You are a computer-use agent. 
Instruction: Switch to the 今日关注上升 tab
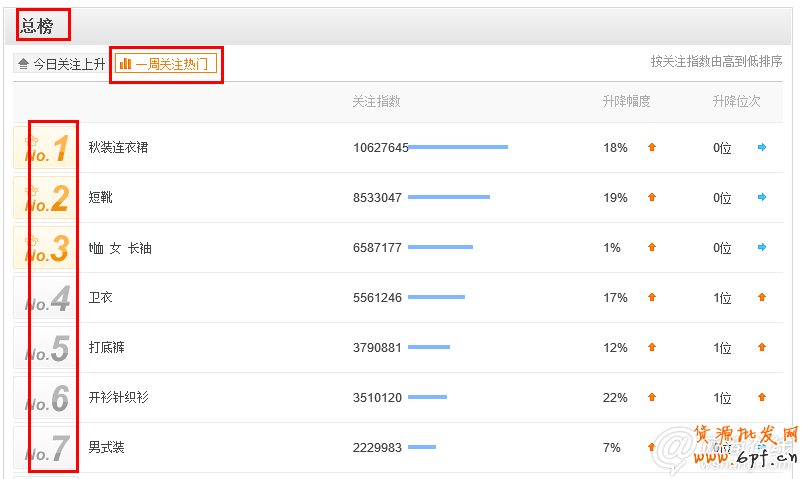62,64
